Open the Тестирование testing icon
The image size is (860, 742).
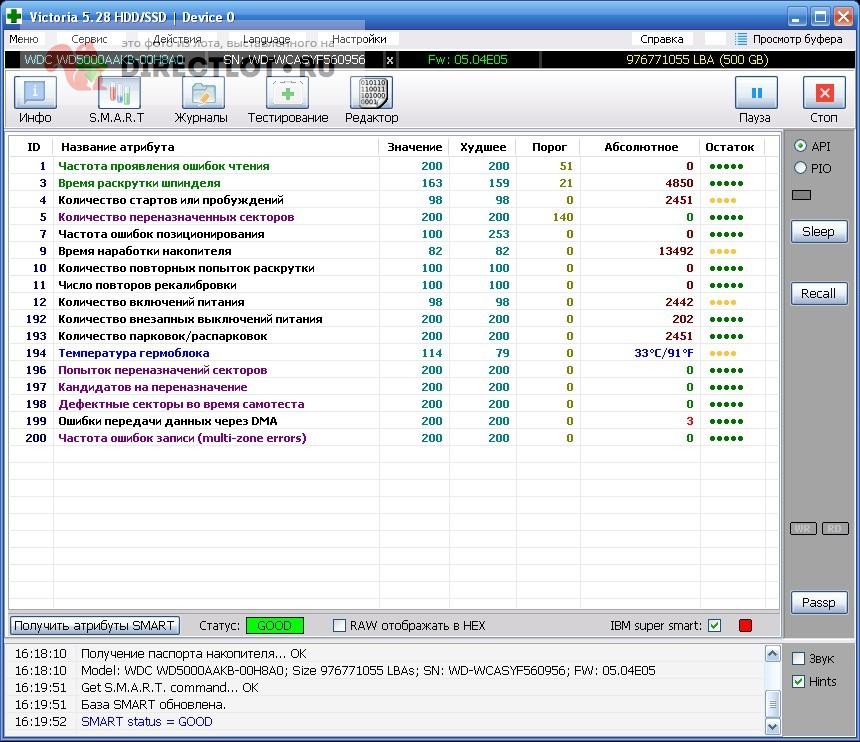pyautogui.click(x=287, y=93)
